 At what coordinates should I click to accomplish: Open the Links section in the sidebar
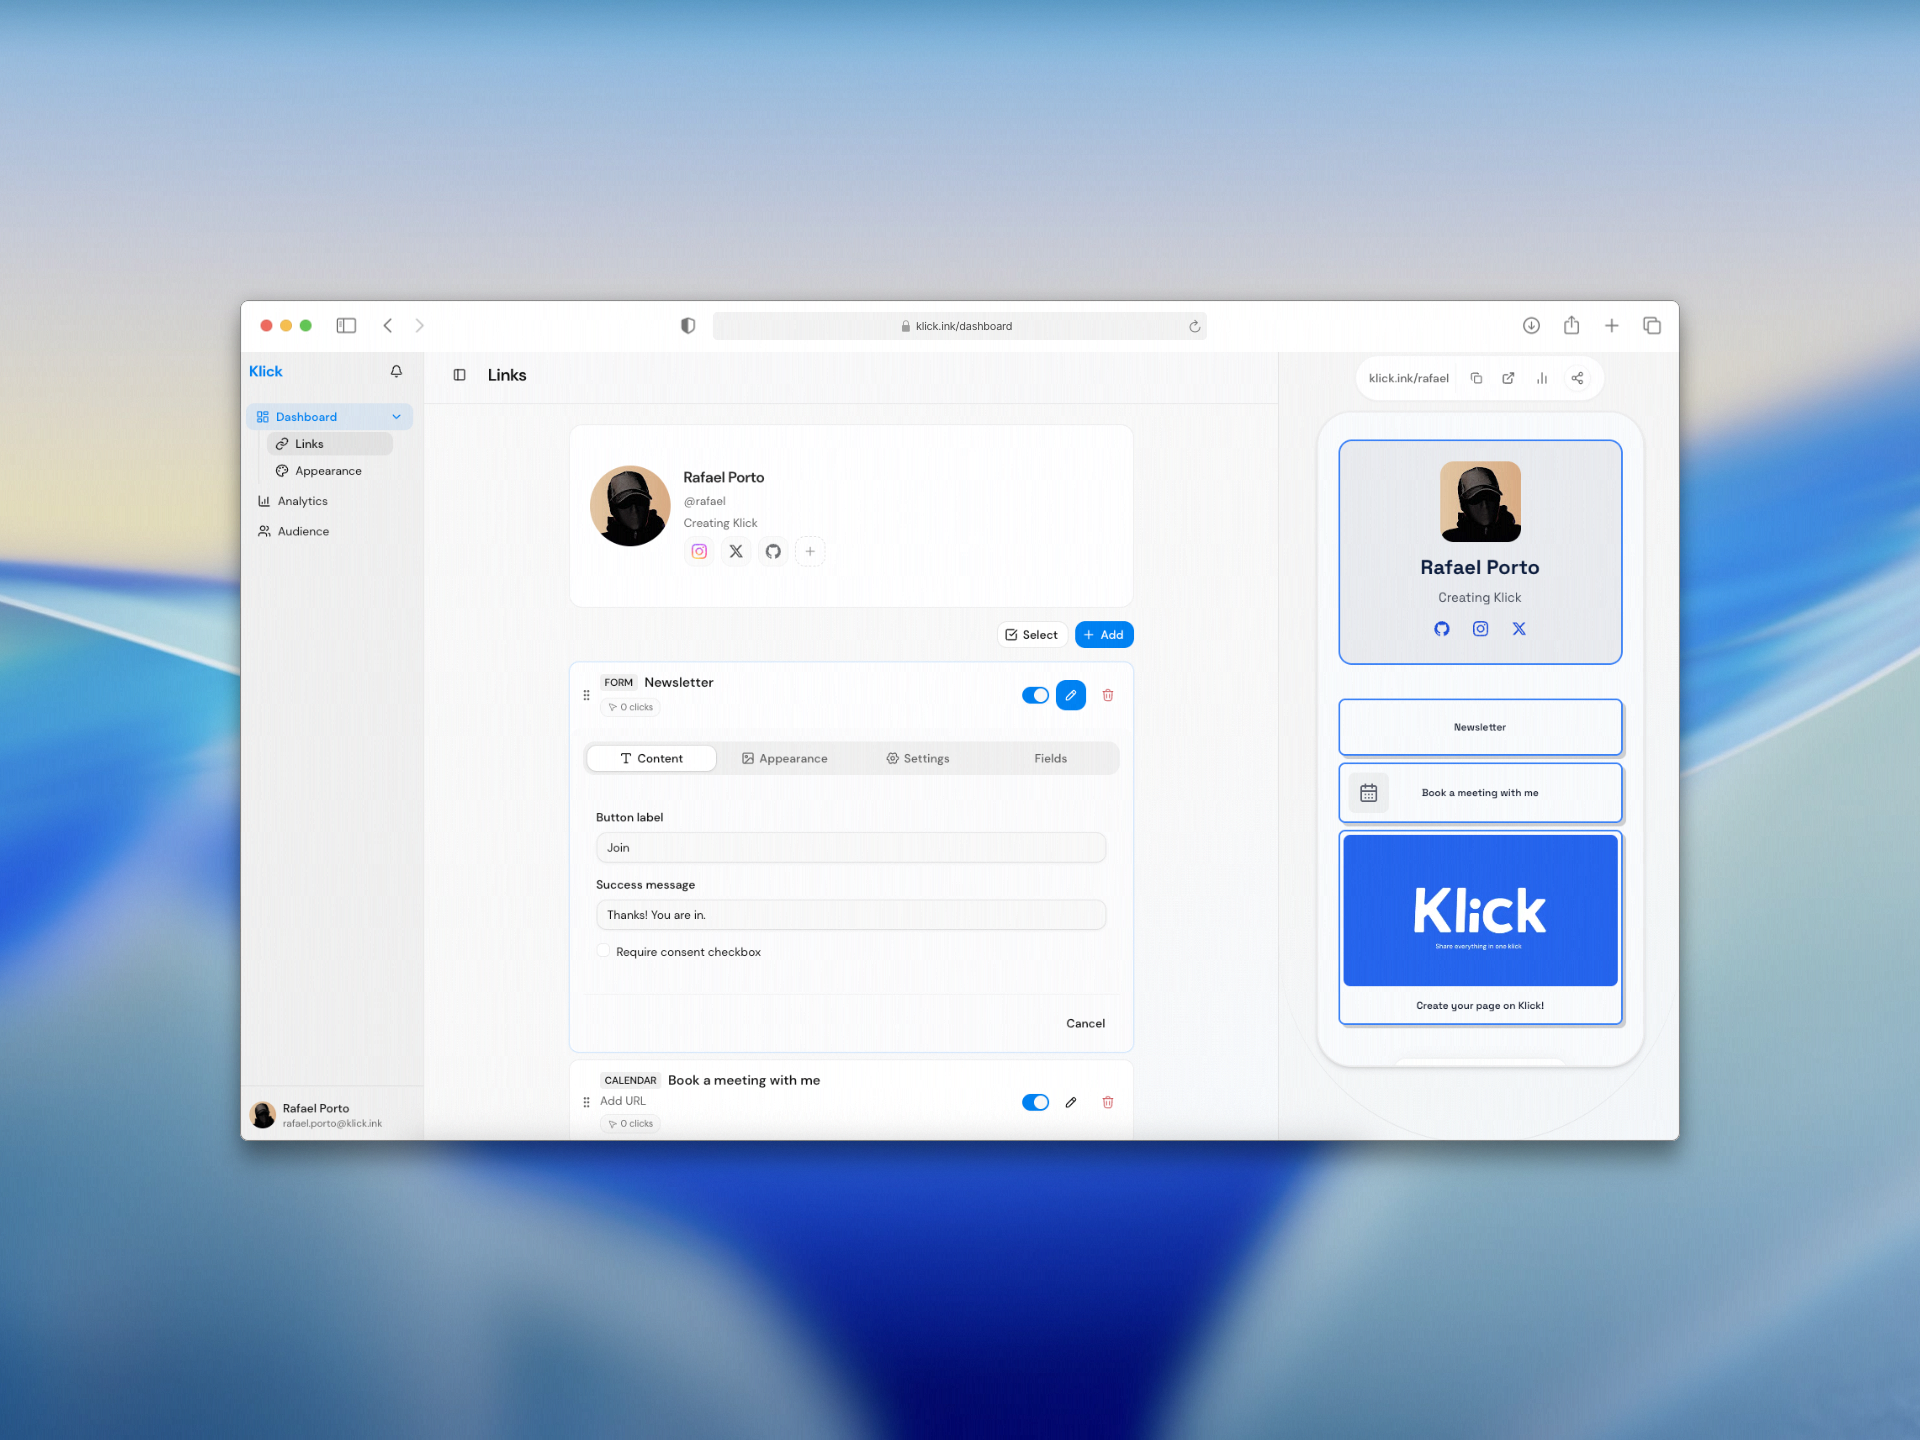pyautogui.click(x=308, y=443)
